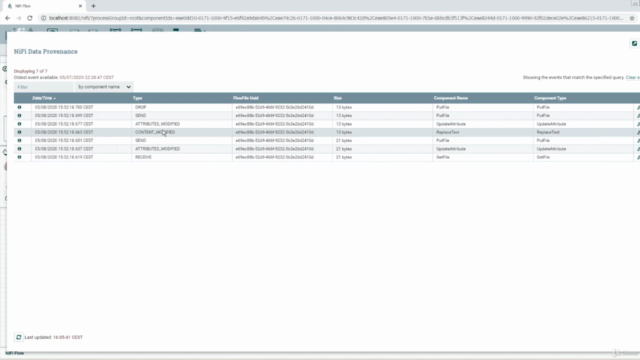Image resolution: width=640 pixels, height=360 pixels.
Task: Select the FlowFile Uuid in the RECEIVE row
Action: coord(275,157)
